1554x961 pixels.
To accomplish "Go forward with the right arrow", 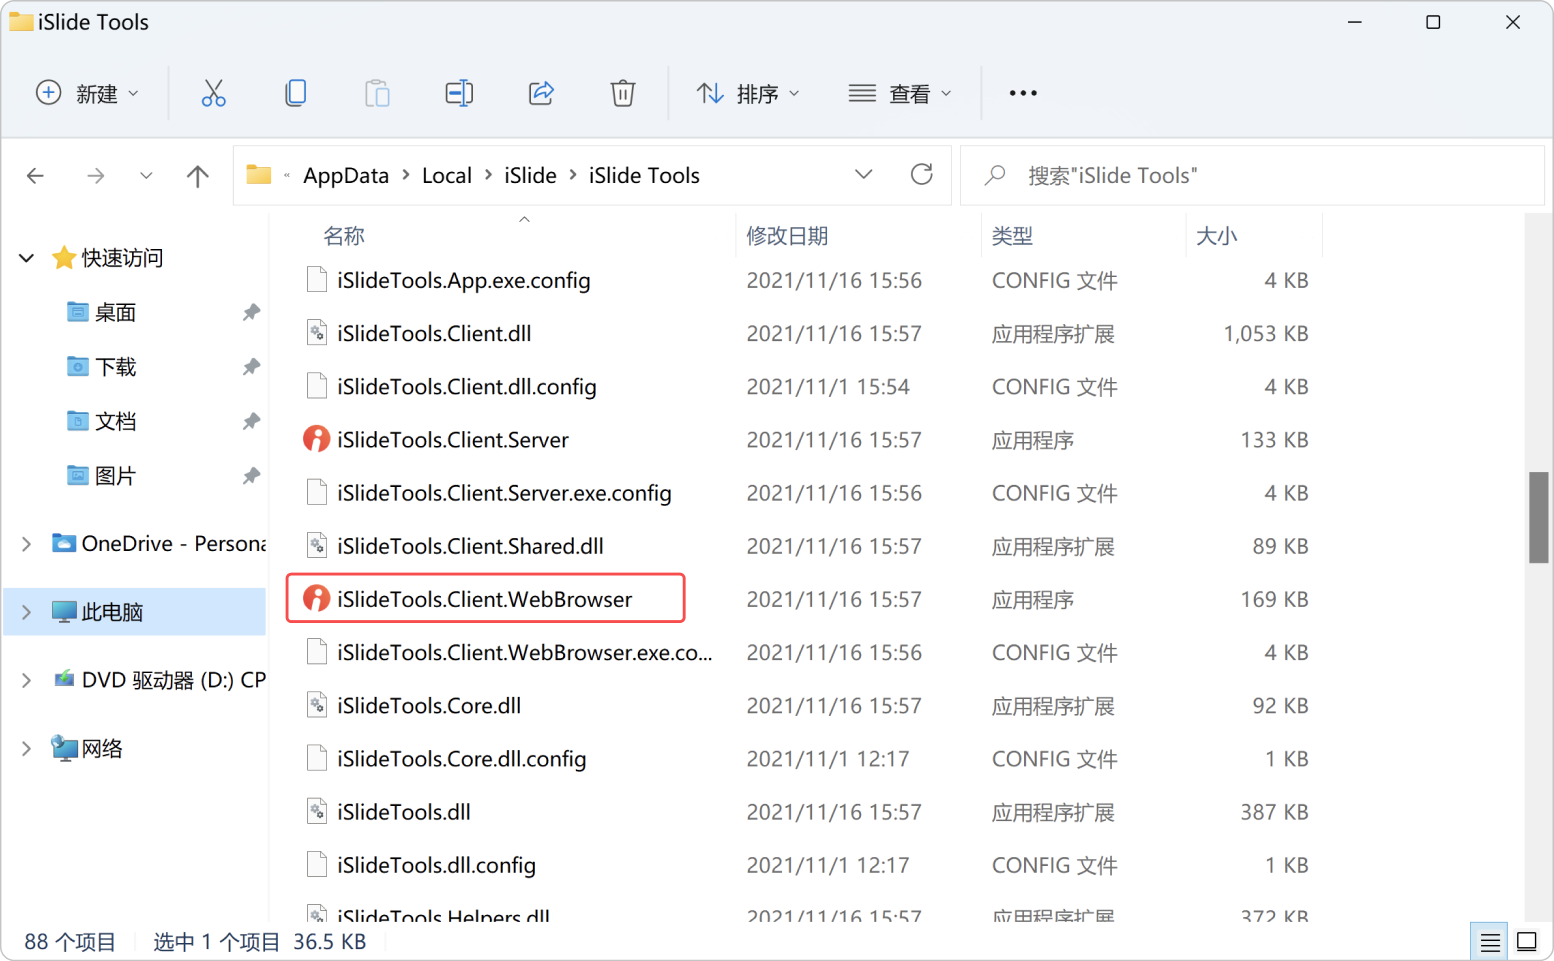I will click(95, 176).
